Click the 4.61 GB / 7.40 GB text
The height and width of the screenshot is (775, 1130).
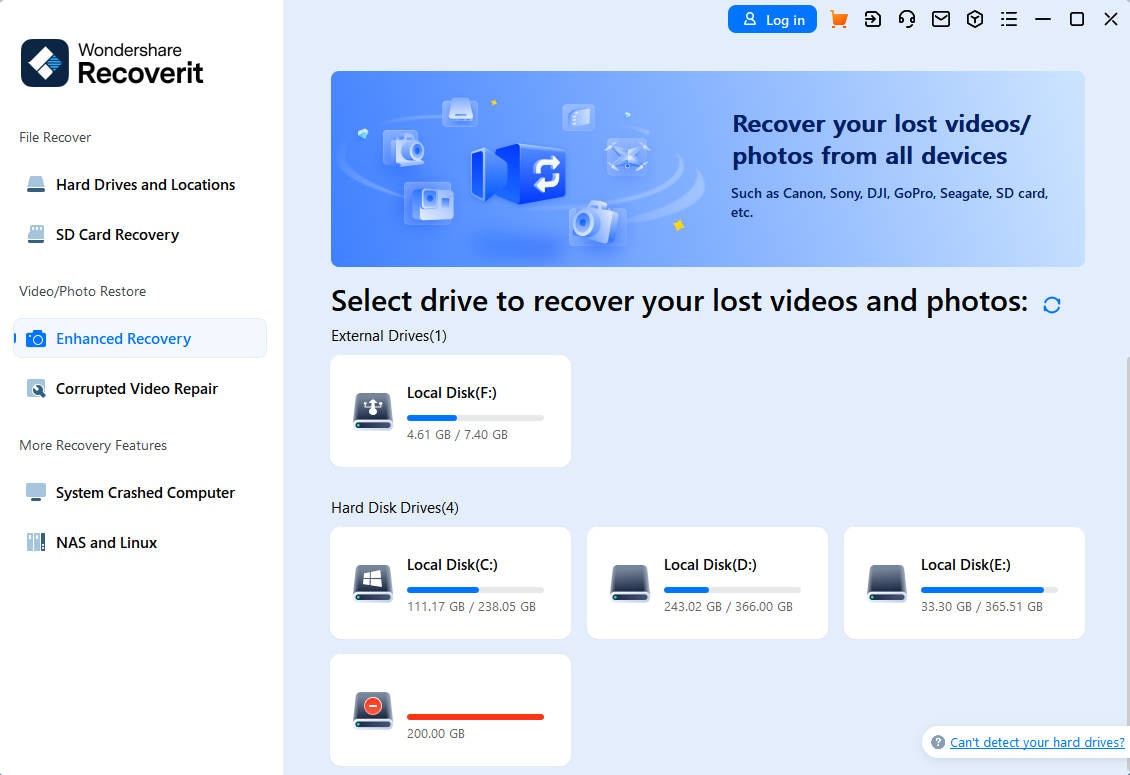[x=458, y=435]
